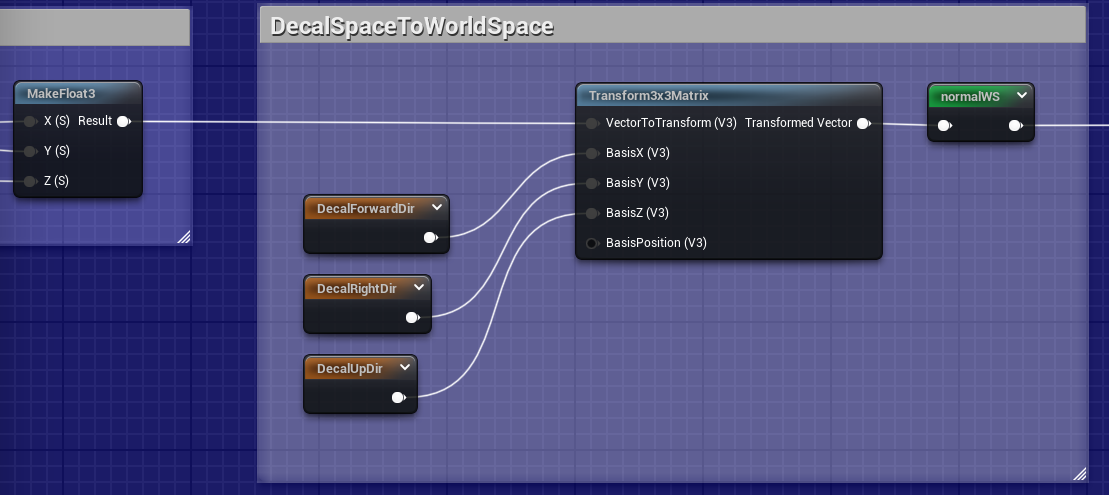
Task: Click the BasisPosition (V3) label
Action: [x=656, y=243]
